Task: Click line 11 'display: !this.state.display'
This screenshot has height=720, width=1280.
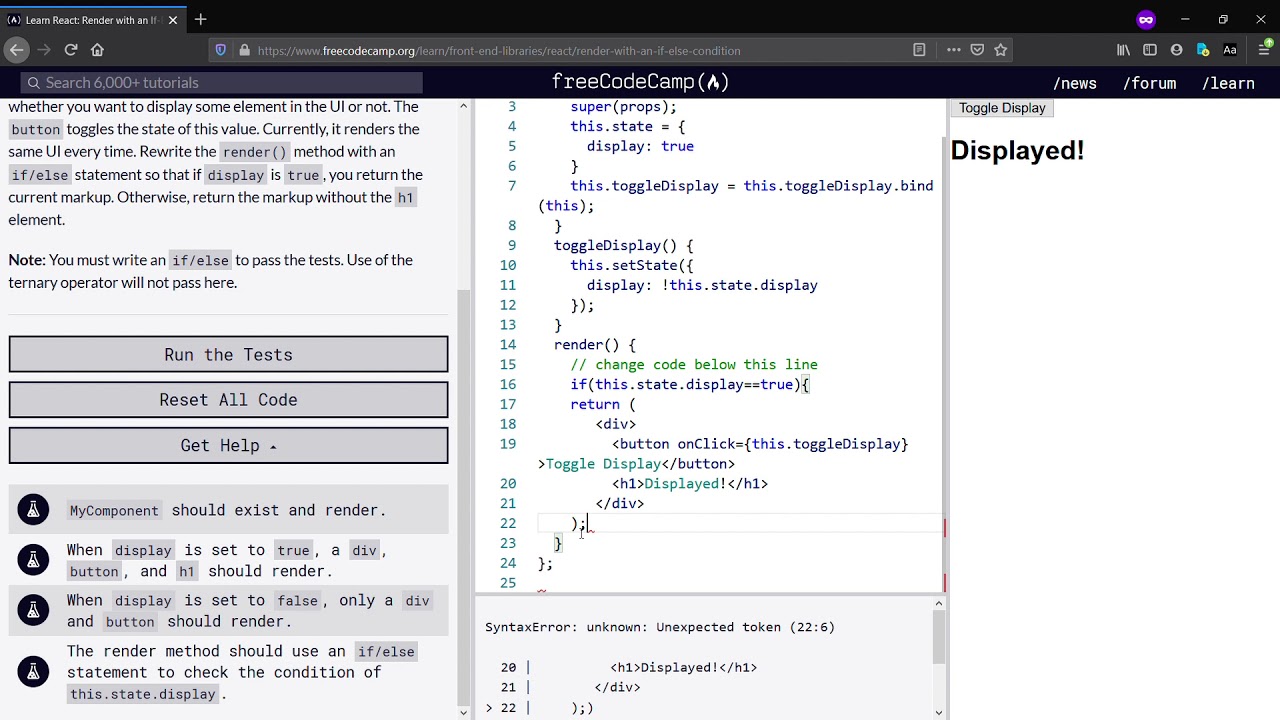Action: tap(702, 285)
